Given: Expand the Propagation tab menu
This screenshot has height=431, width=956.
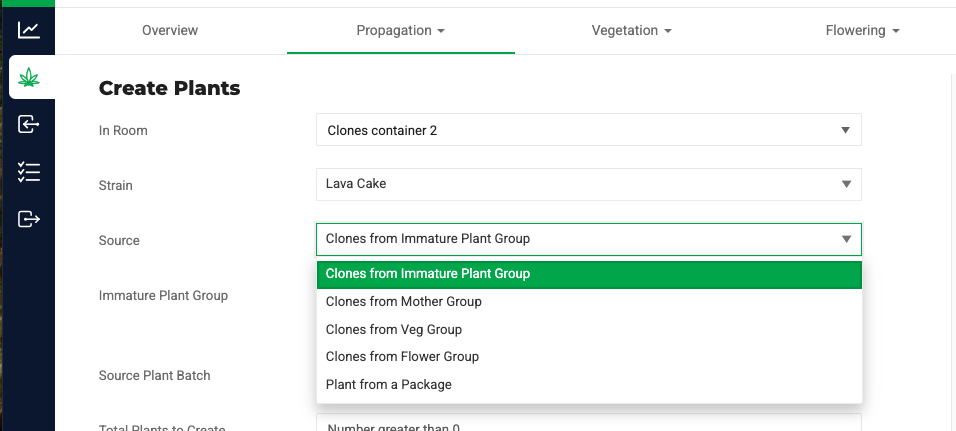Looking at the screenshot, I should (x=400, y=30).
